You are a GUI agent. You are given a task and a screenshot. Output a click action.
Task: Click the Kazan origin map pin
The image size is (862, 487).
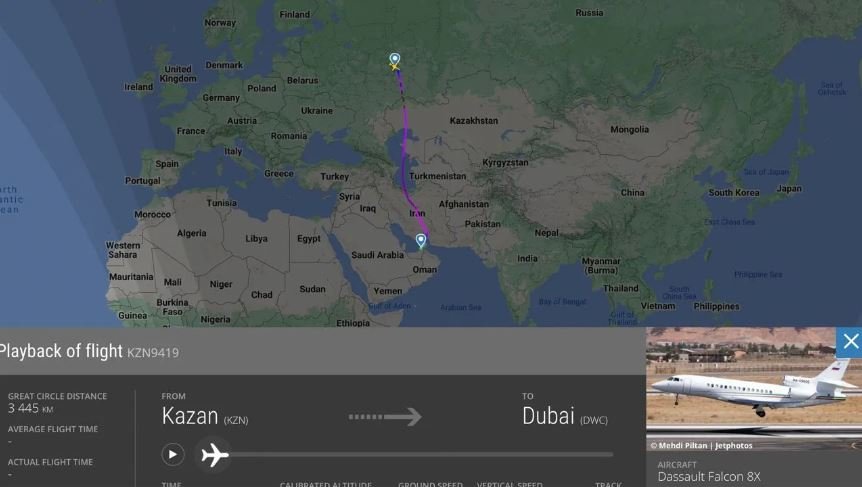tap(395, 58)
